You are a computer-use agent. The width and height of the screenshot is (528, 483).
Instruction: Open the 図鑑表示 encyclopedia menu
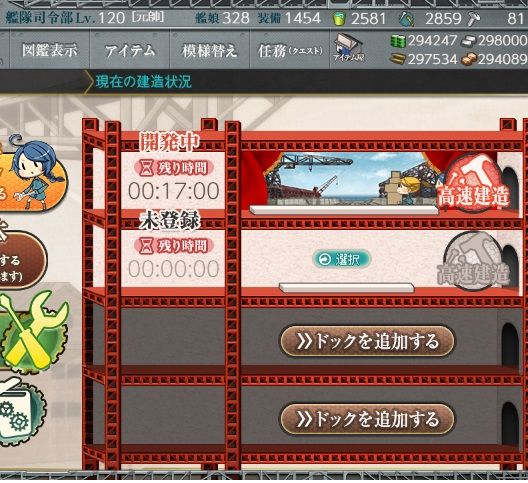click(50, 51)
